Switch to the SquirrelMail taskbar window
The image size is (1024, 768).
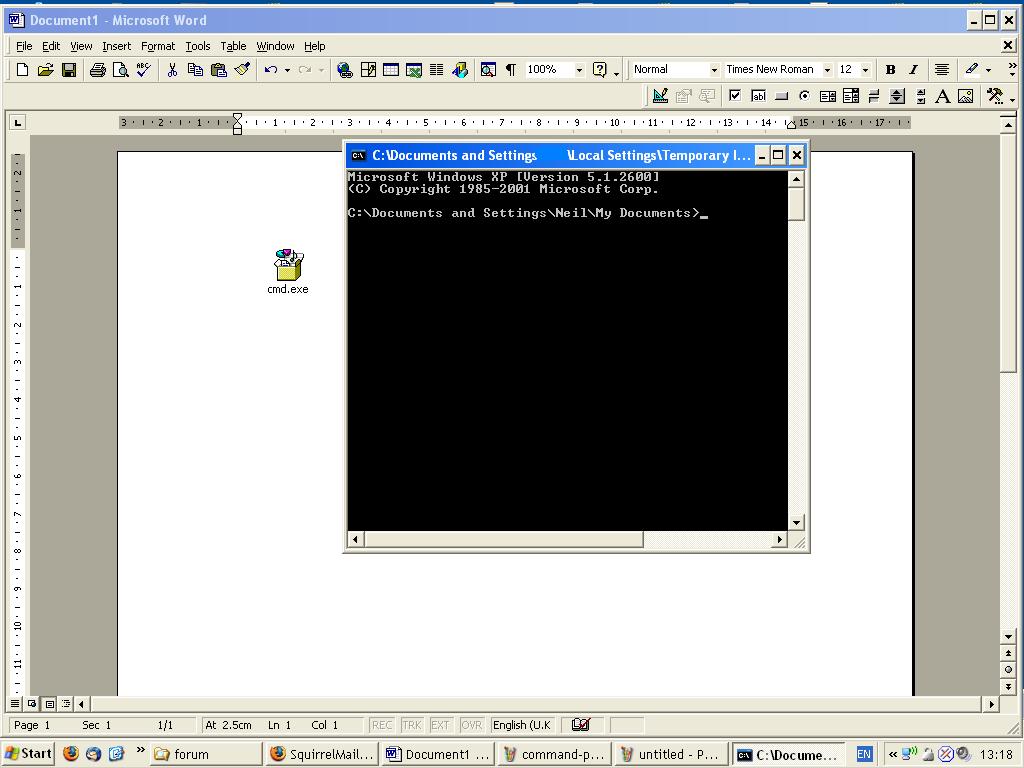coord(320,754)
